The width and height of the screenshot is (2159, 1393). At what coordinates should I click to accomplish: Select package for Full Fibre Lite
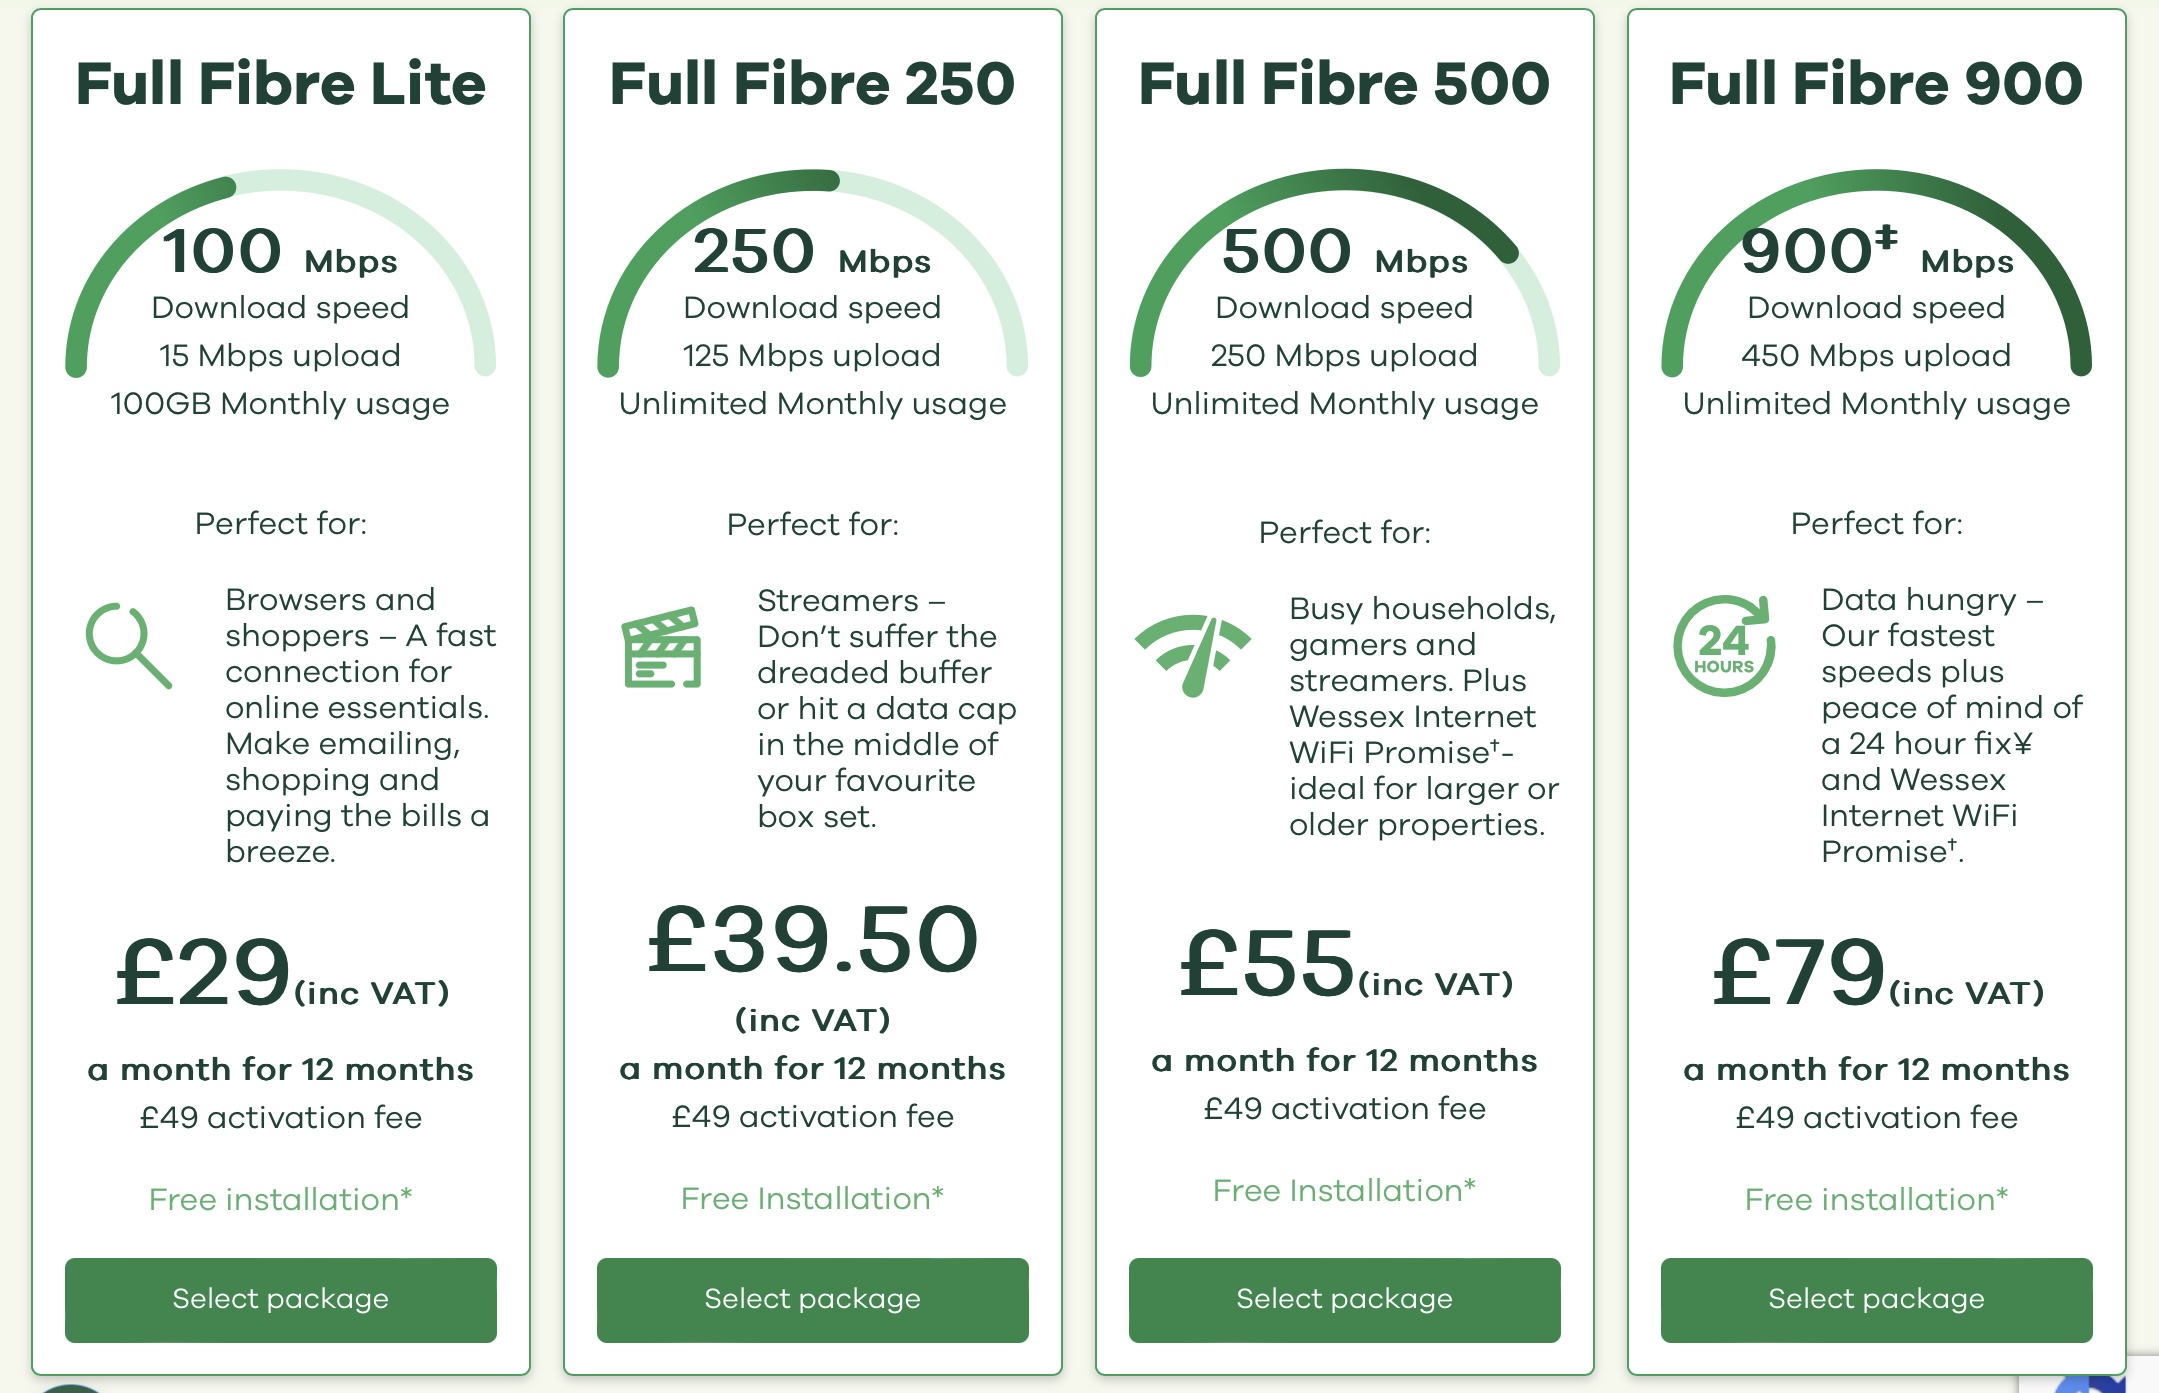[281, 1299]
